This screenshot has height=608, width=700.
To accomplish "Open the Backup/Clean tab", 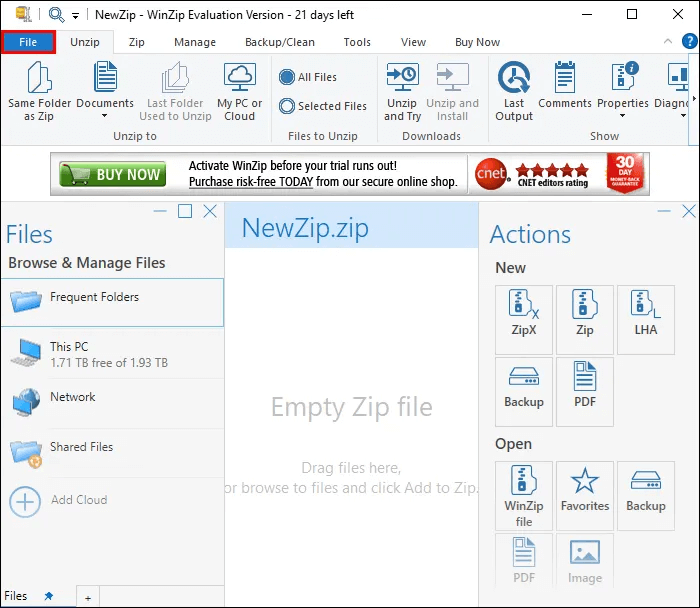I will point(280,42).
